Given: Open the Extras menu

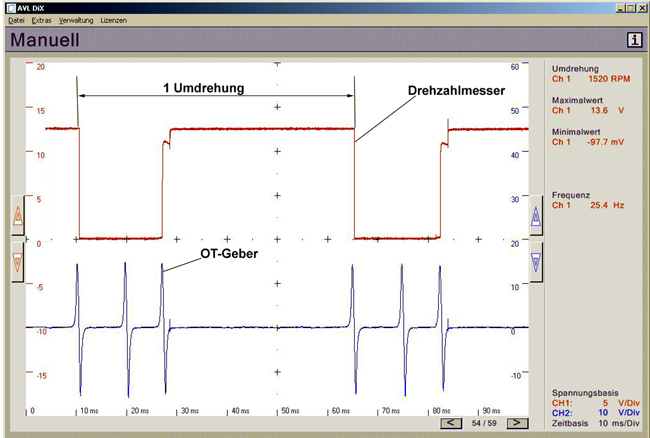Looking at the screenshot, I should (41, 20).
